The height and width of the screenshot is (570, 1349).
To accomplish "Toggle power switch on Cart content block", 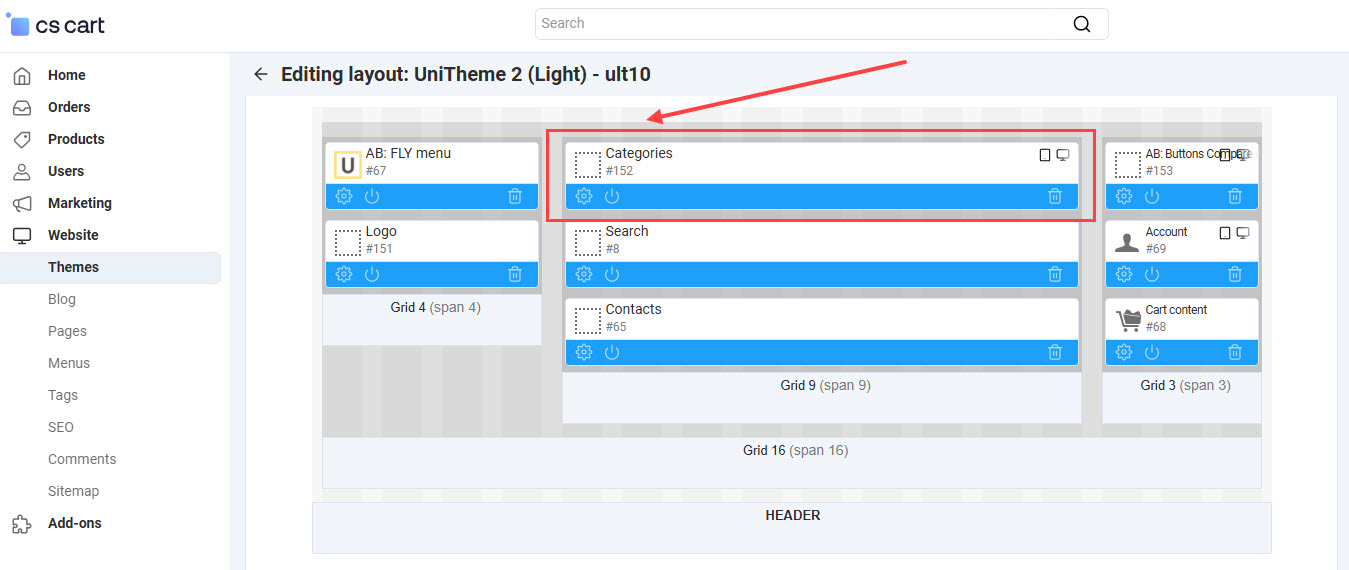I will click(x=1152, y=352).
